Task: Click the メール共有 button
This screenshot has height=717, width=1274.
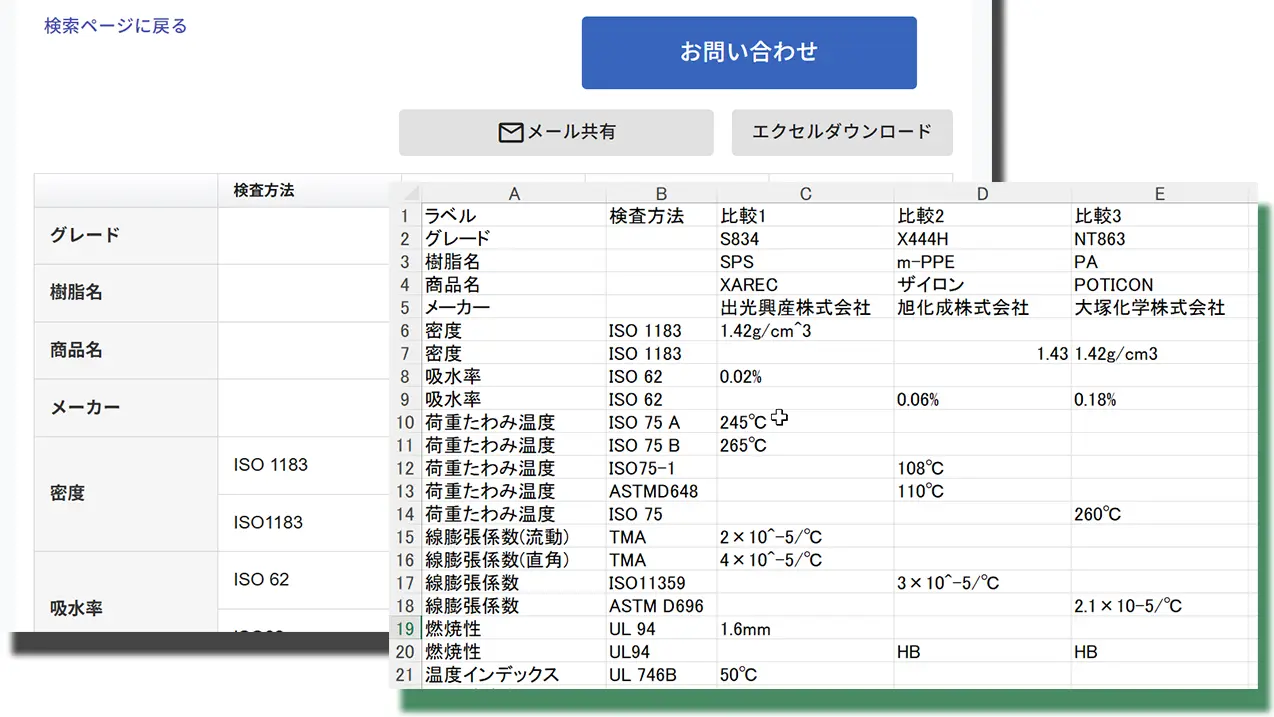Action: pyautogui.click(x=556, y=132)
